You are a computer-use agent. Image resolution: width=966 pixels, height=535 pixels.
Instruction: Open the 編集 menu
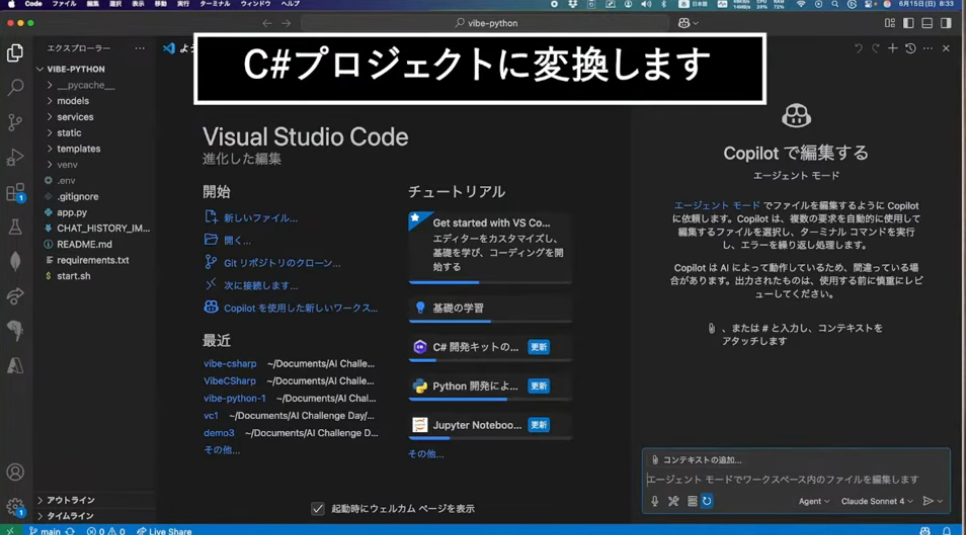[x=93, y=4]
